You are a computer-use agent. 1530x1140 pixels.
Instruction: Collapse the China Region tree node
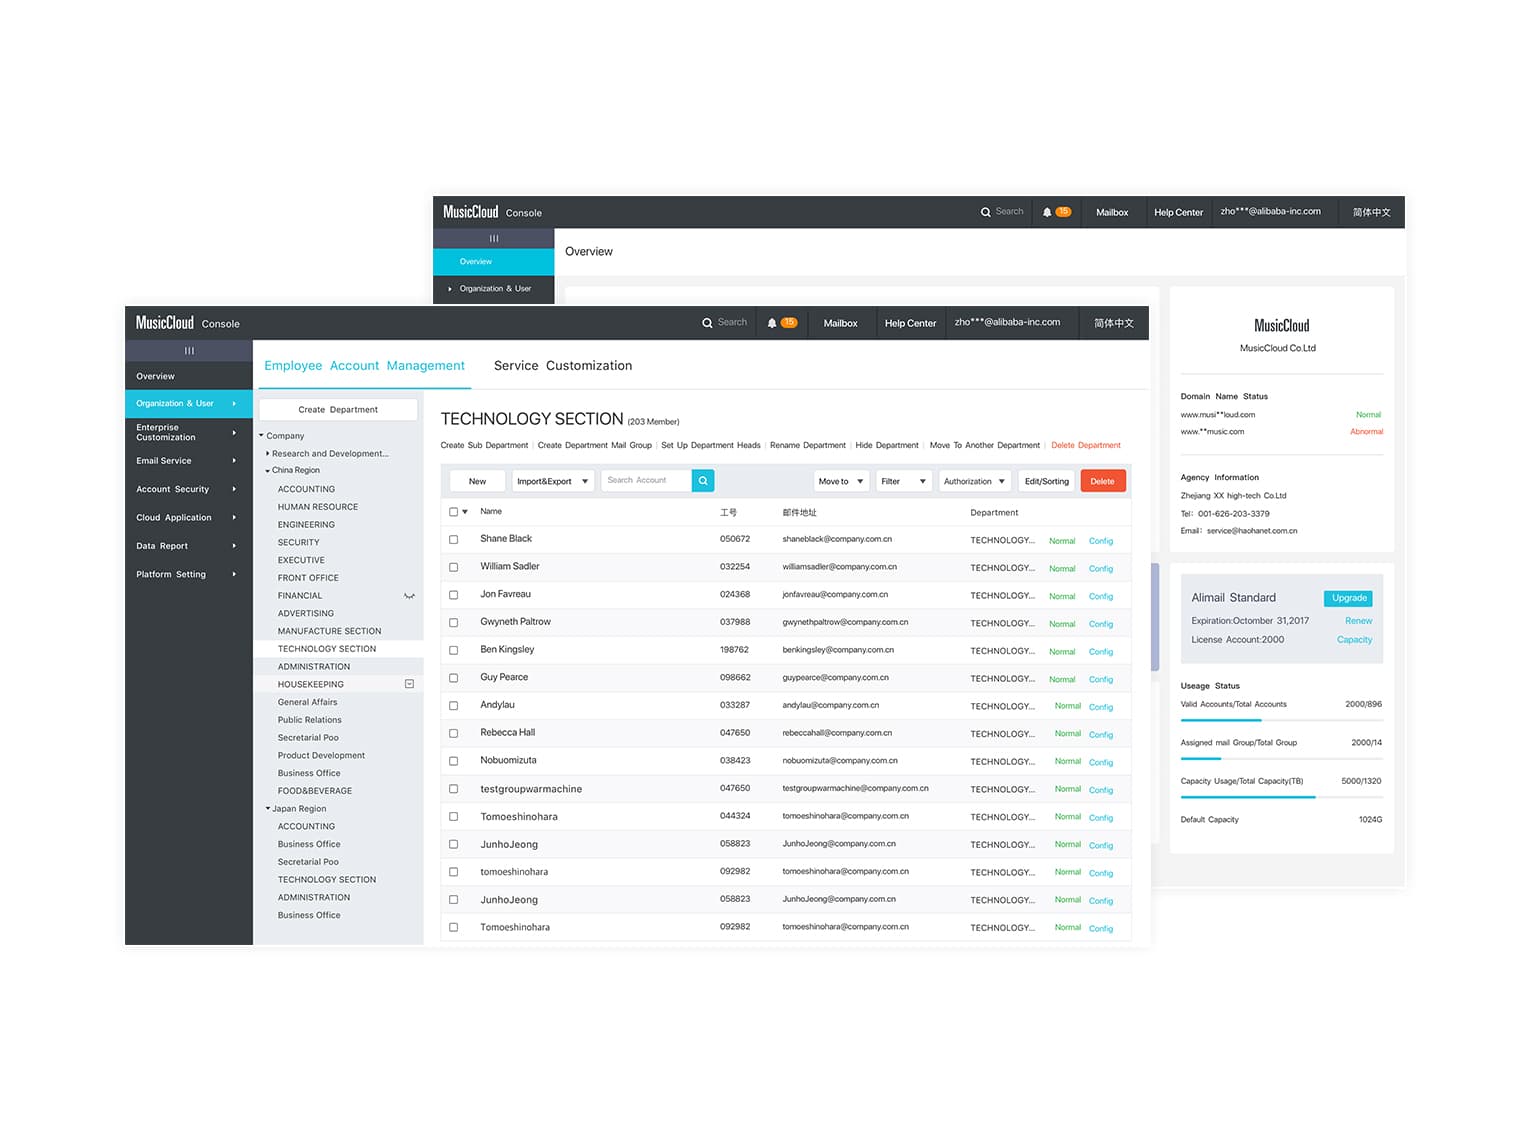[268, 471]
